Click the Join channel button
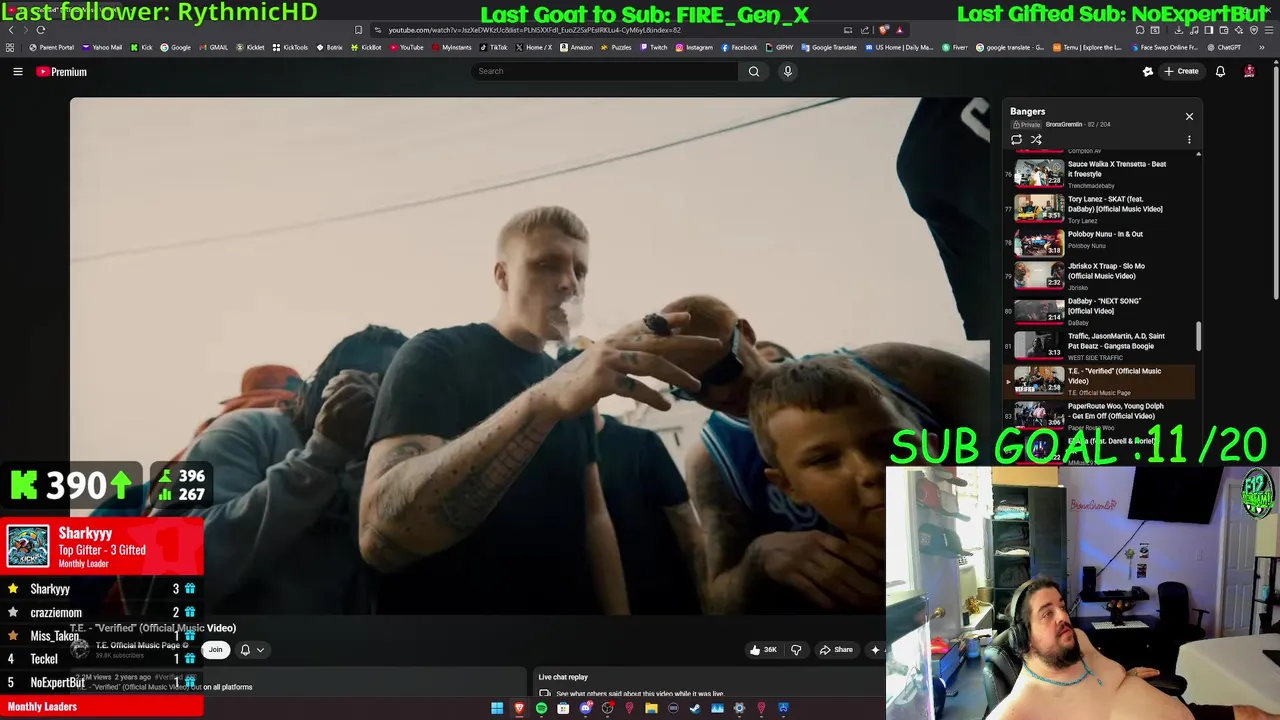The image size is (1280, 720). coord(215,650)
